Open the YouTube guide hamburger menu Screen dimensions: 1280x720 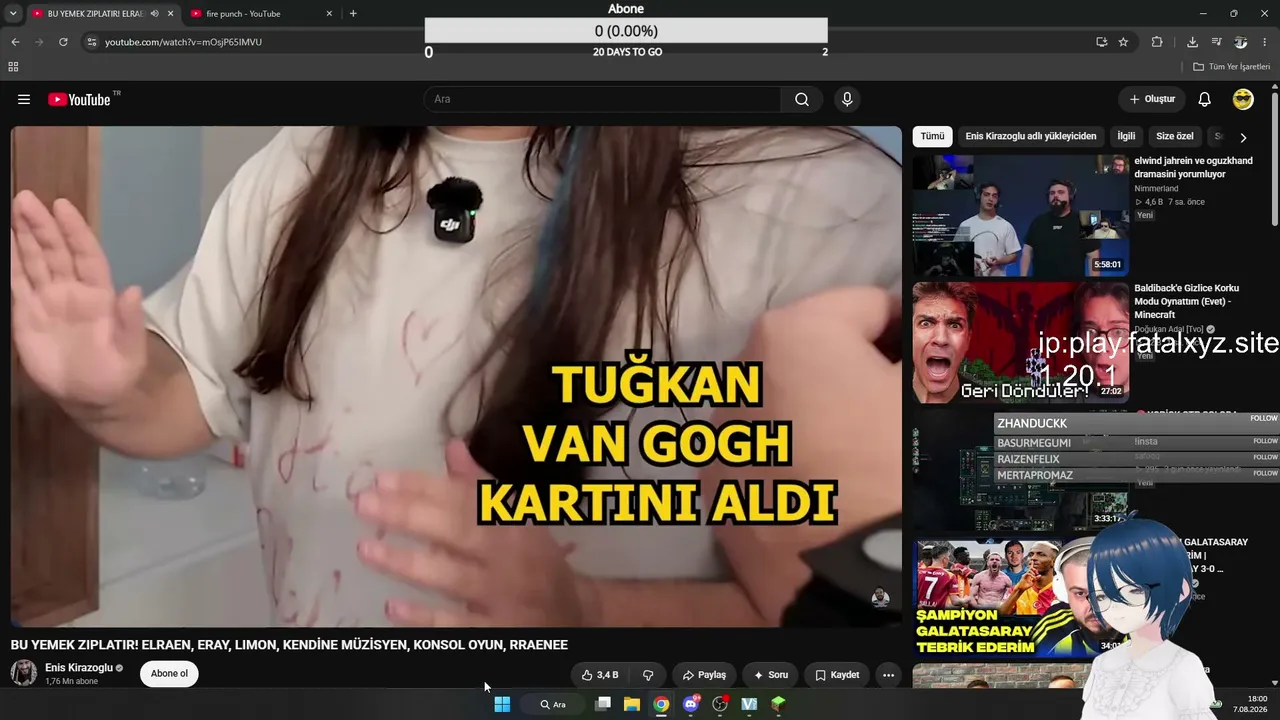(x=24, y=100)
